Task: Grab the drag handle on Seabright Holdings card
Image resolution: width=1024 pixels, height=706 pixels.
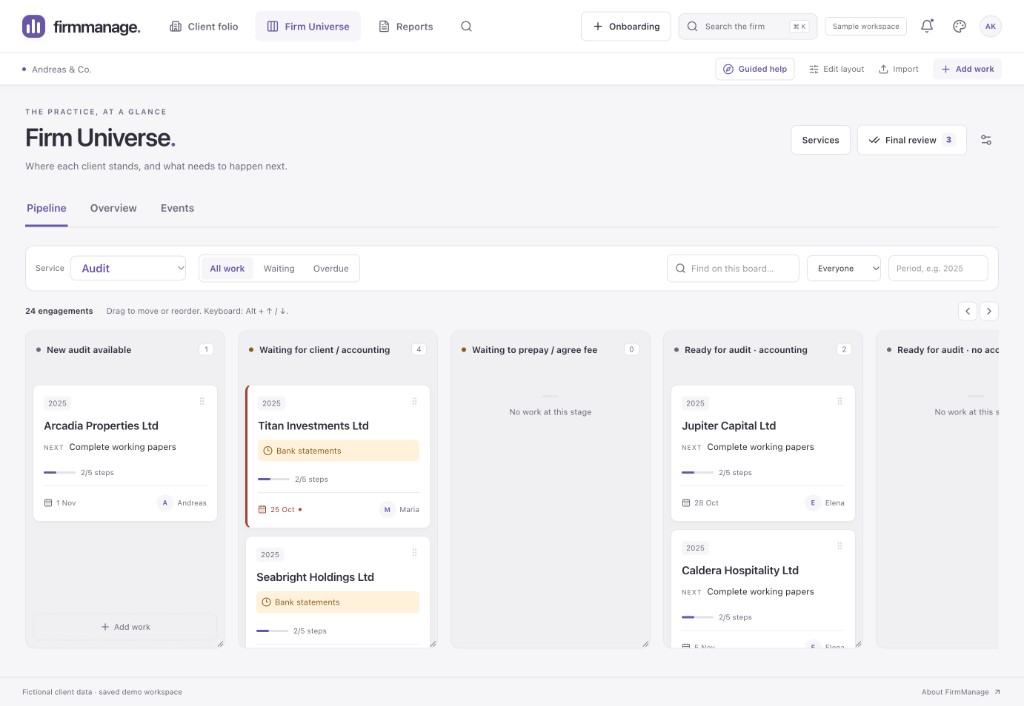Action: (x=415, y=553)
